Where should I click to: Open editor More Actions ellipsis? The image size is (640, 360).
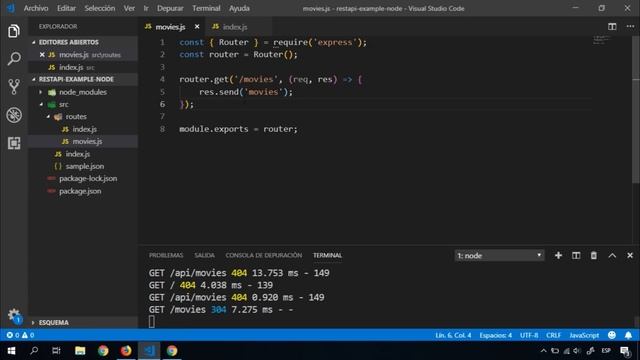pyautogui.click(x=630, y=27)
